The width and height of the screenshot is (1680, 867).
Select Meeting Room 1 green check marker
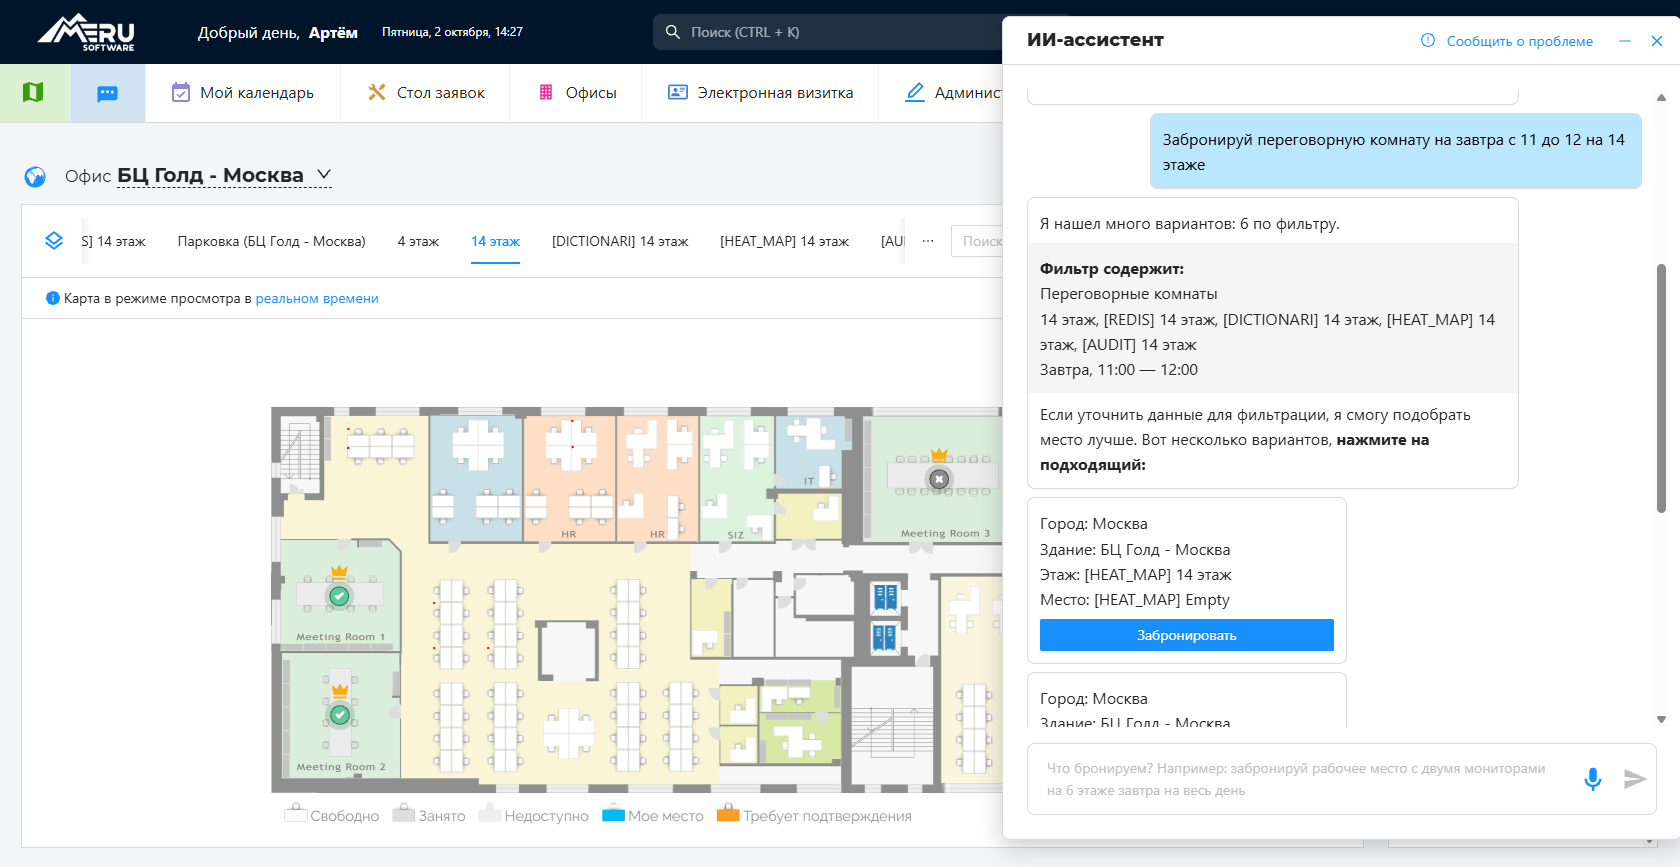tap(339, 596)
